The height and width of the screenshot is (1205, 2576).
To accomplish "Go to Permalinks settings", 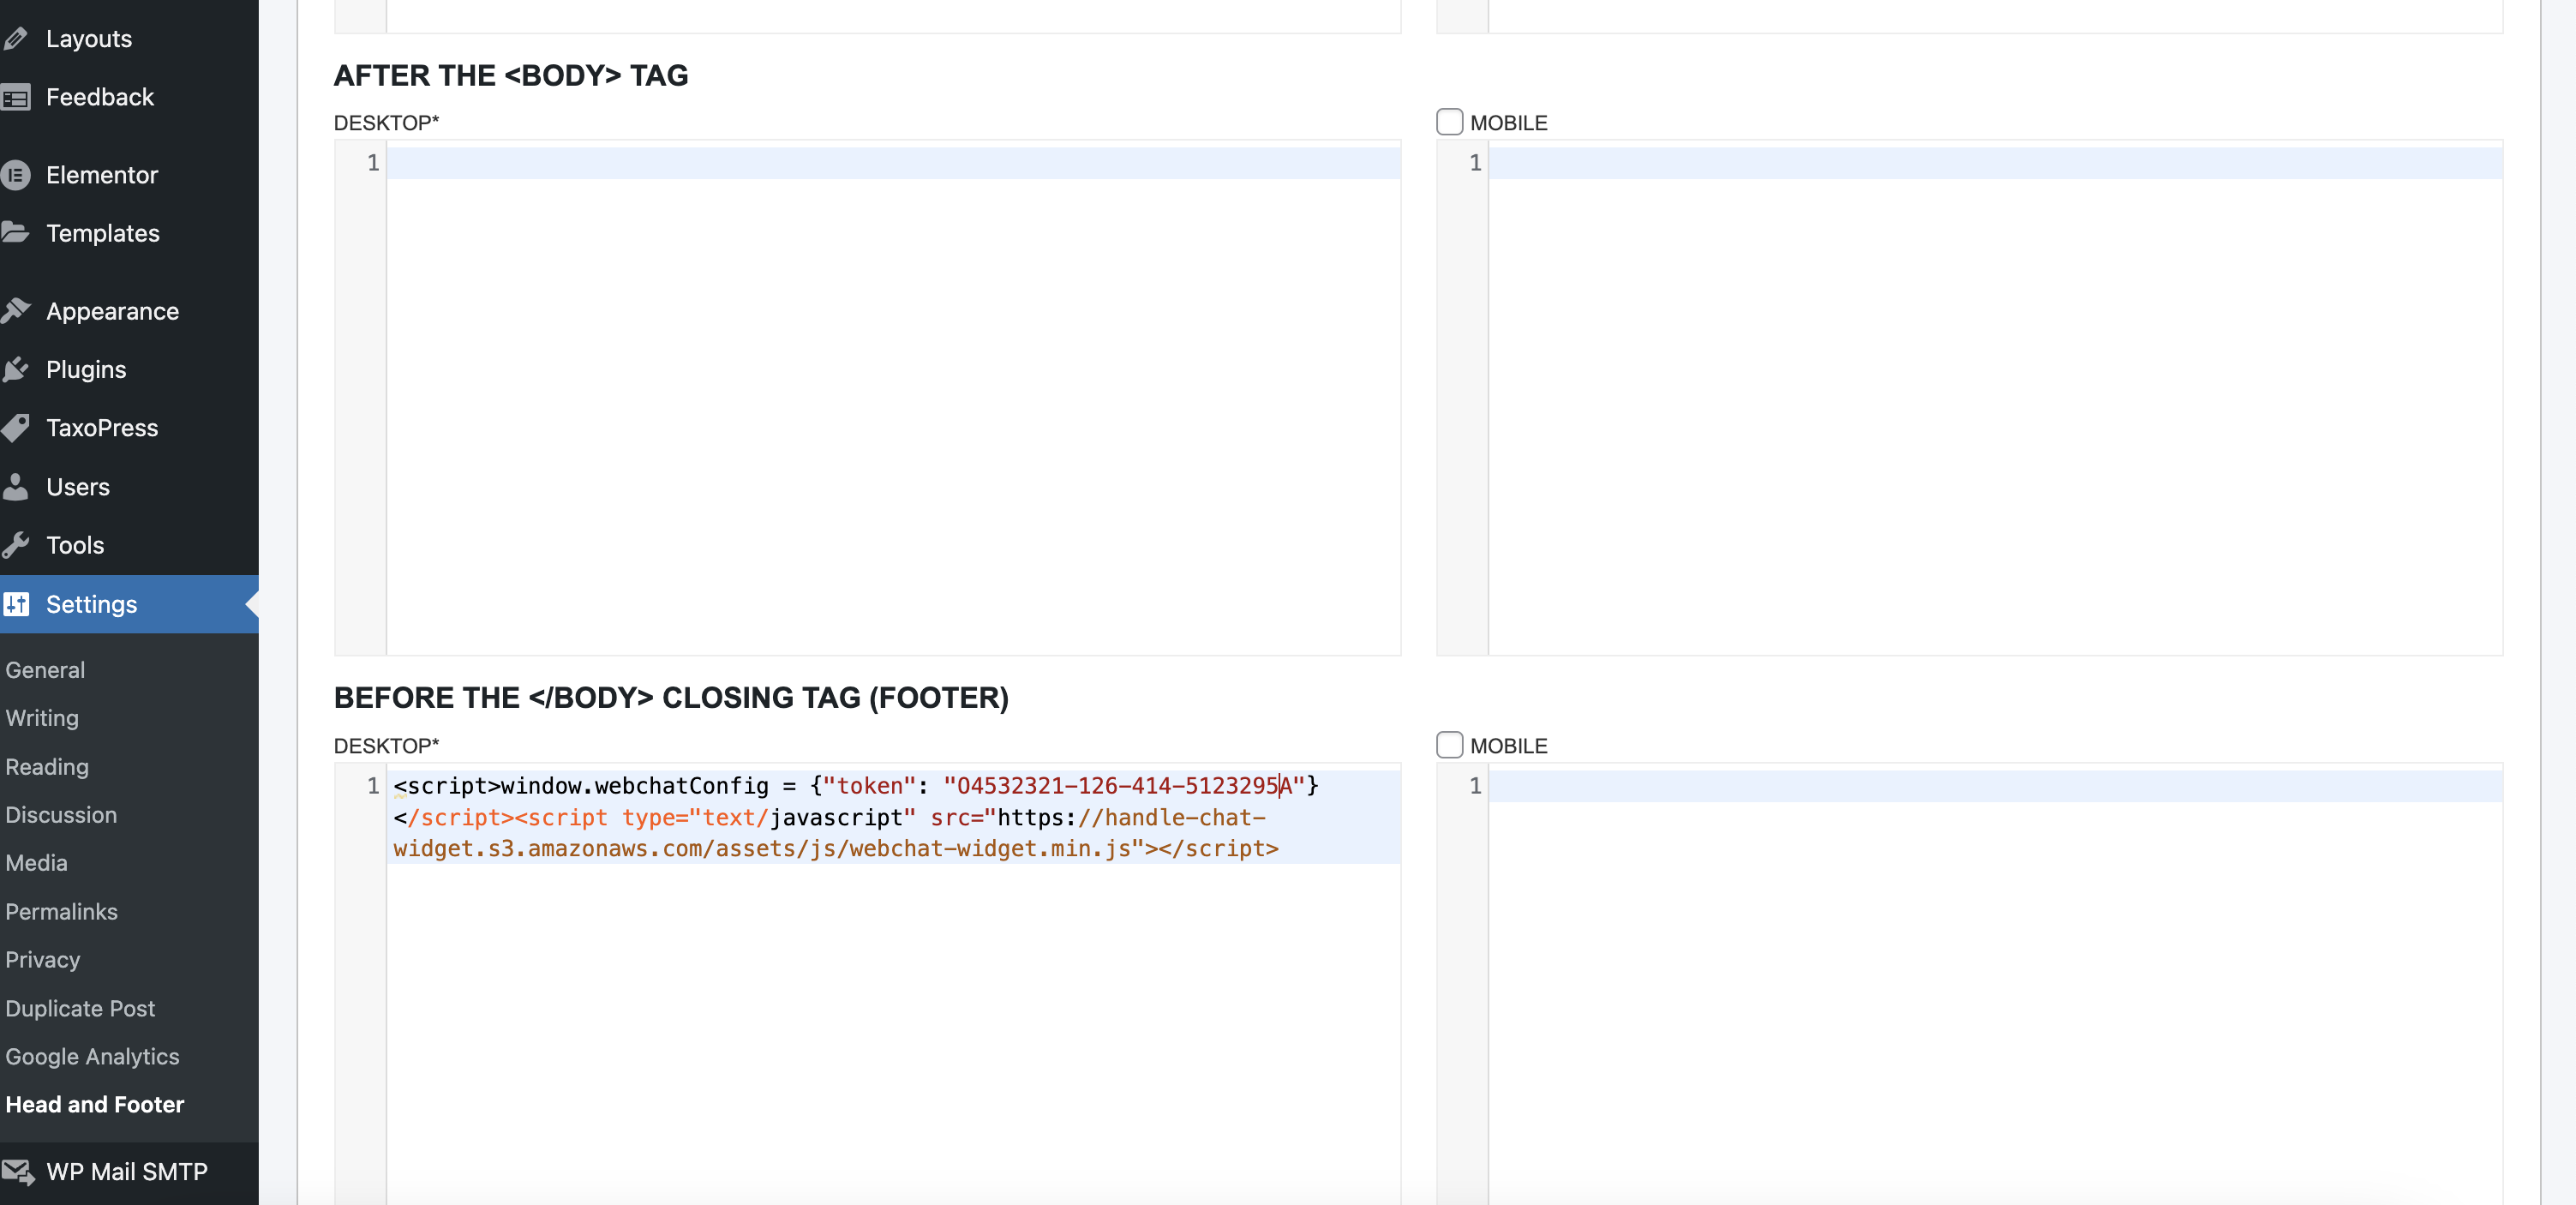I will [x=62, y=911].
